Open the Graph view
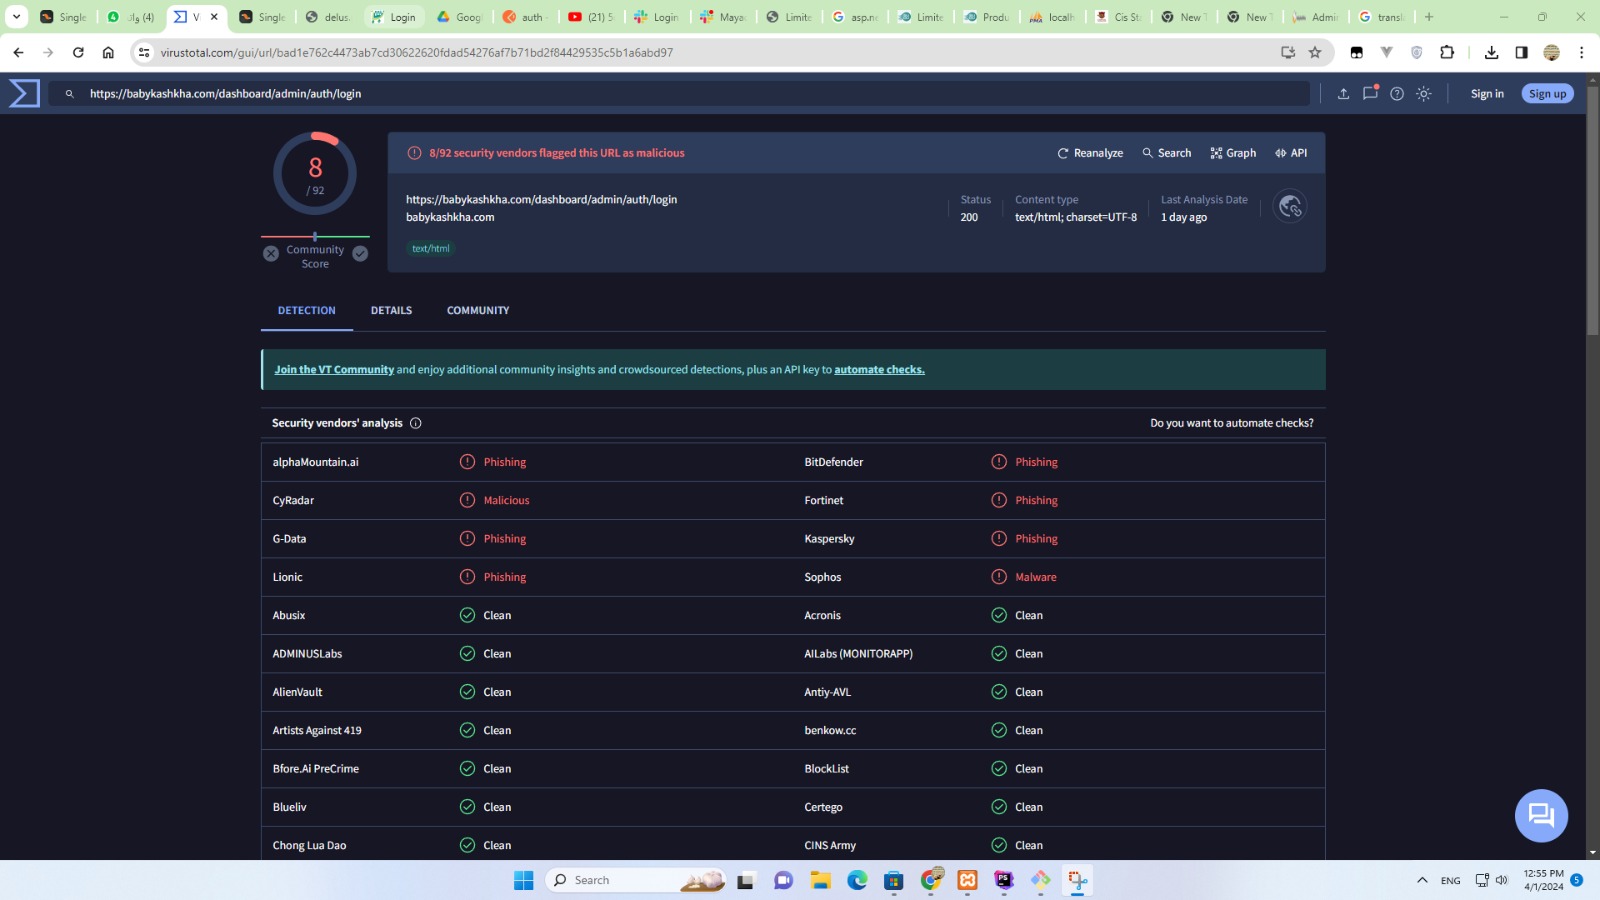This screenshot has width=1600, height=900. 1233,153
